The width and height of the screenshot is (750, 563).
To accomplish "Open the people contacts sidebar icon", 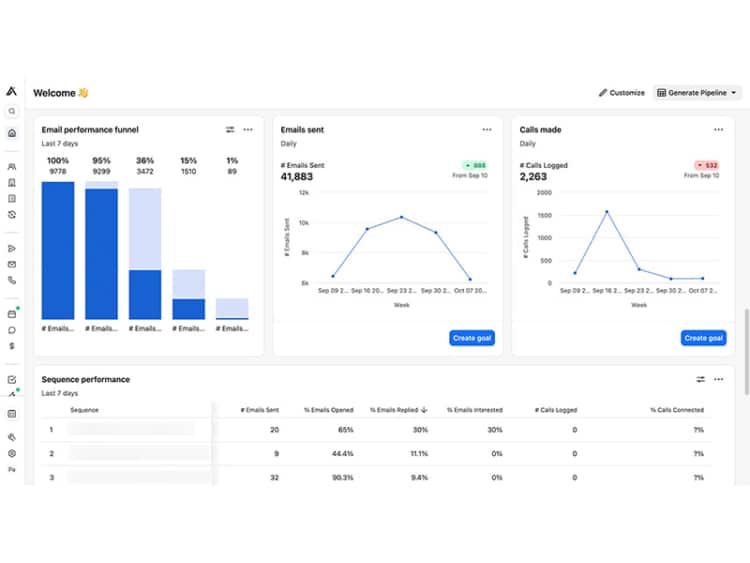I will (12, 167).
